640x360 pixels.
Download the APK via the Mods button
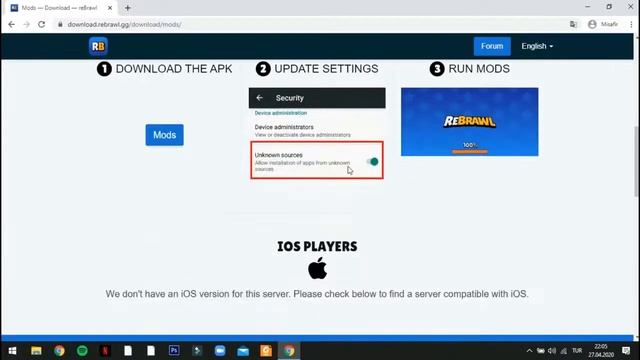(164, 135)
